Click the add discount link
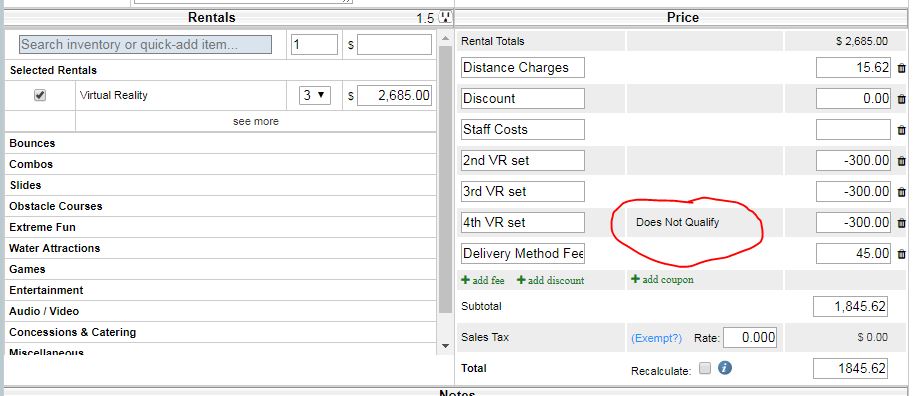The image size is (914, 396). click(x=550, y=280)
